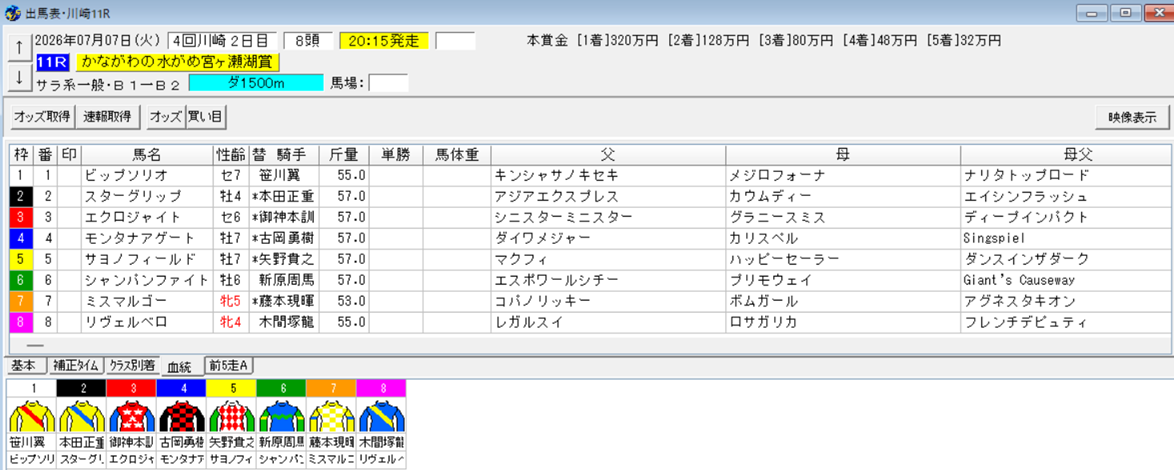Switch to the 基本 tab
This screenshot has width=1174, height=470.
click(24, 366)
